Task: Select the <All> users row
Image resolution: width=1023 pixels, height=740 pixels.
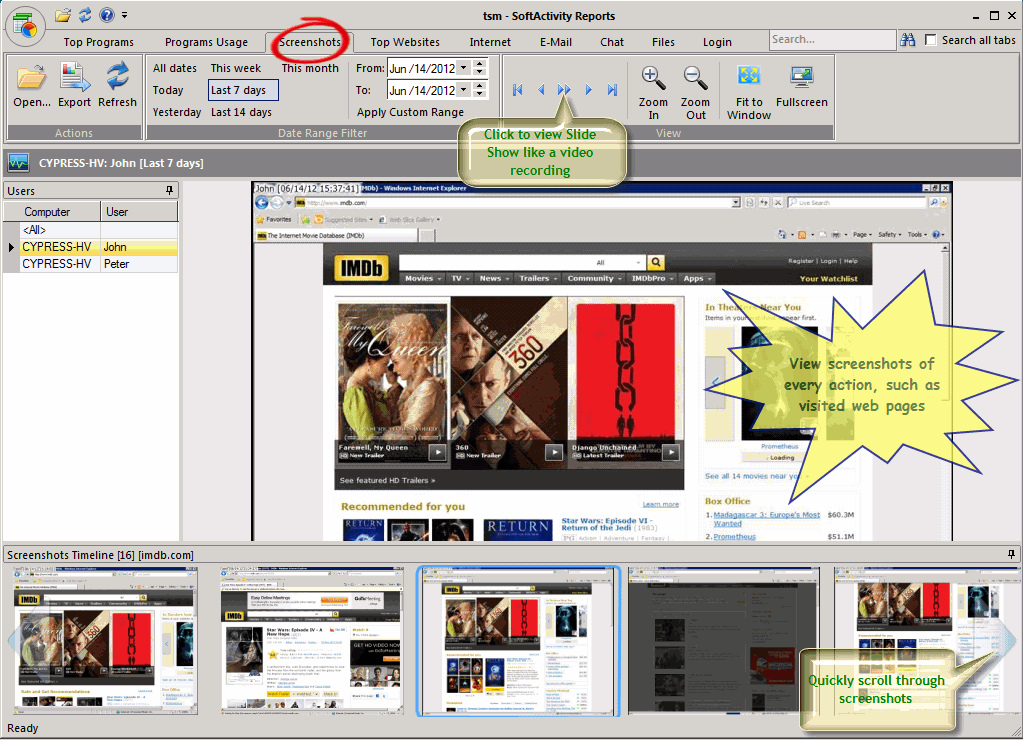Action: tap(91, 230)
